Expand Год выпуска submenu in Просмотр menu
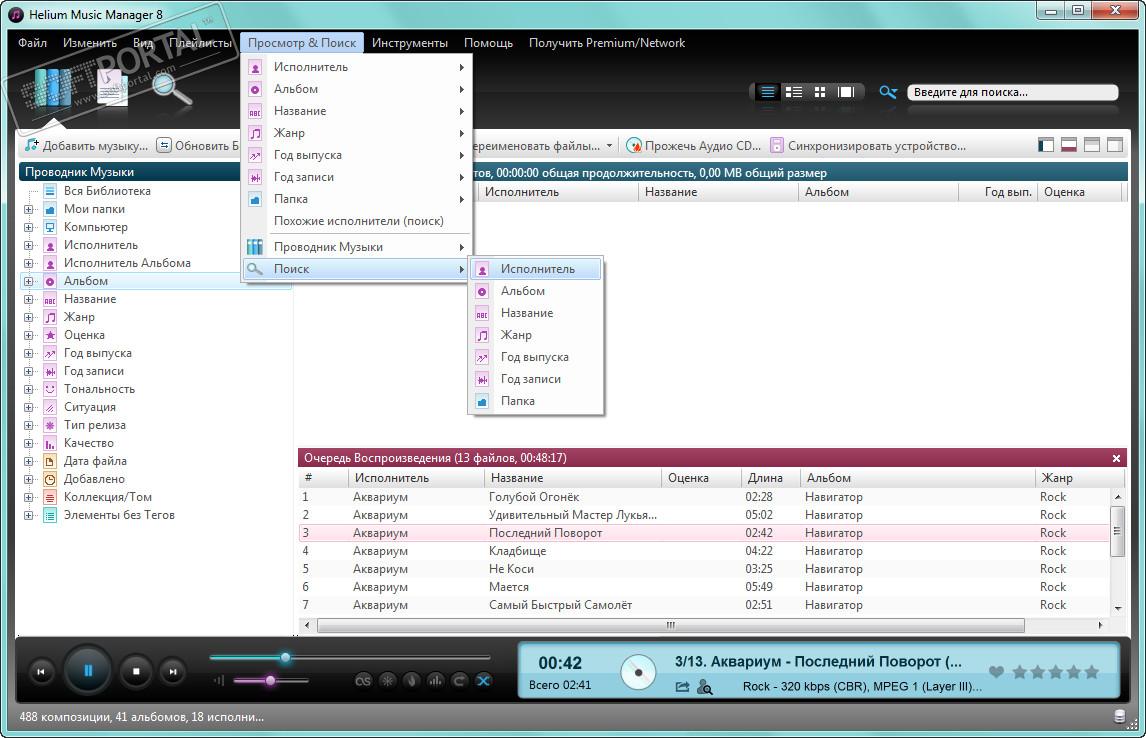Viewport: 1146px width, 738px height. coord(357,155)
